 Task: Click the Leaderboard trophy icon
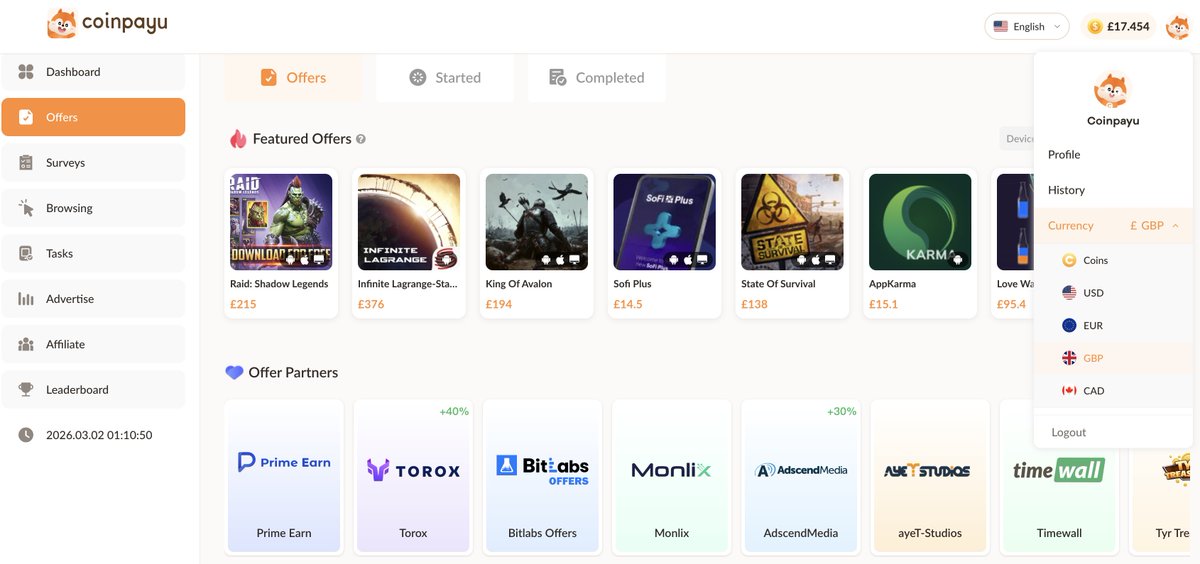pos(26,390)
